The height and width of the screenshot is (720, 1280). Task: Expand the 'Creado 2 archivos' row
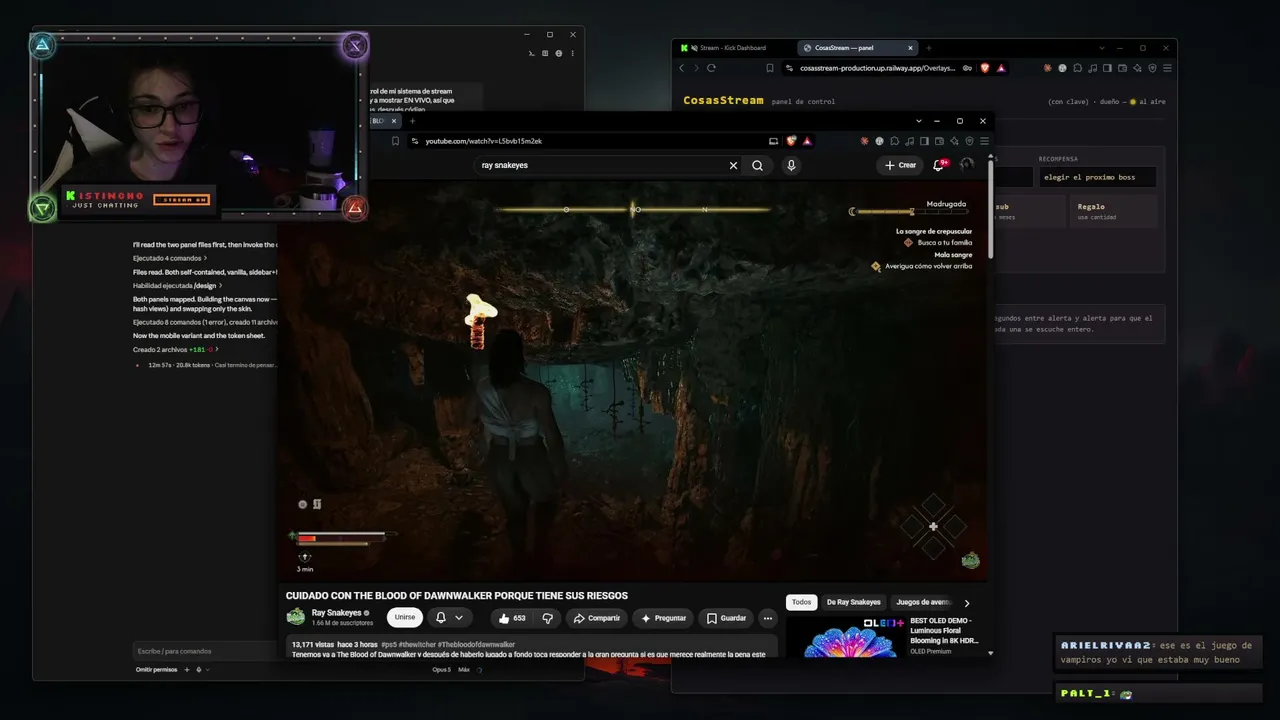[x=175, y=349]
